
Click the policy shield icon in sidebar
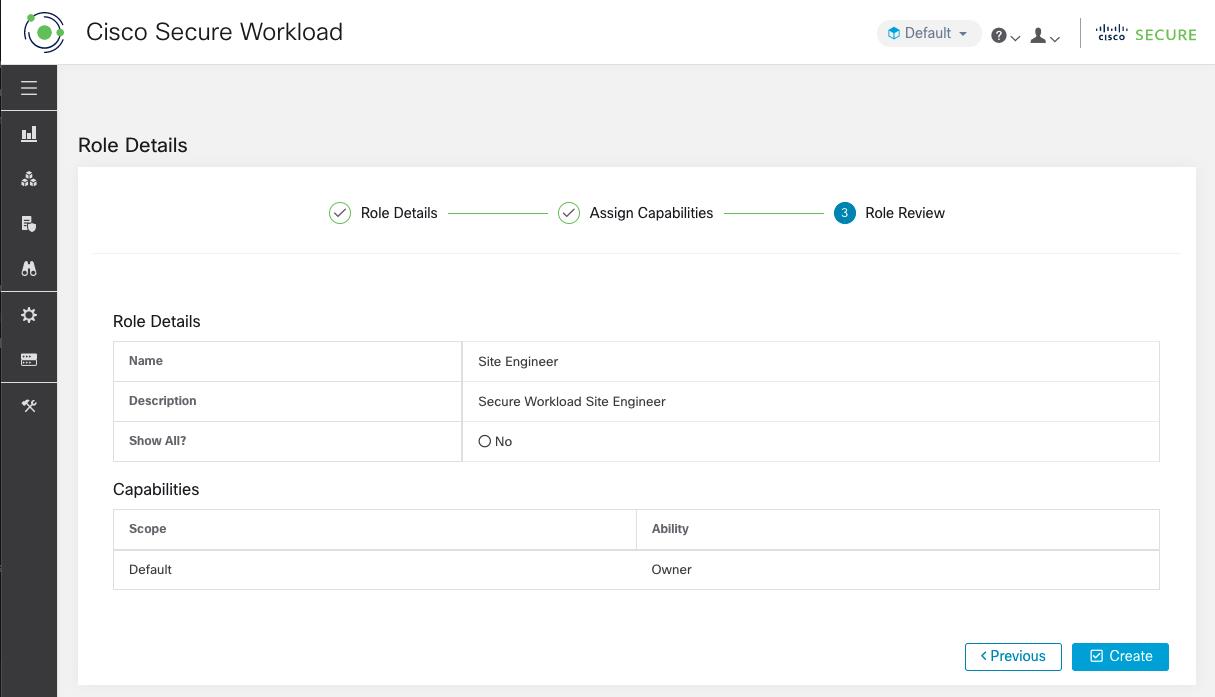(29, 224)
